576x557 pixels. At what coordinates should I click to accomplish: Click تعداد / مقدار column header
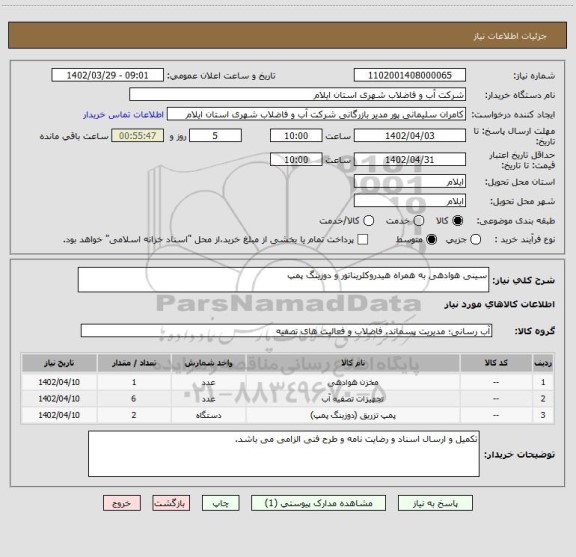(134, 363)
